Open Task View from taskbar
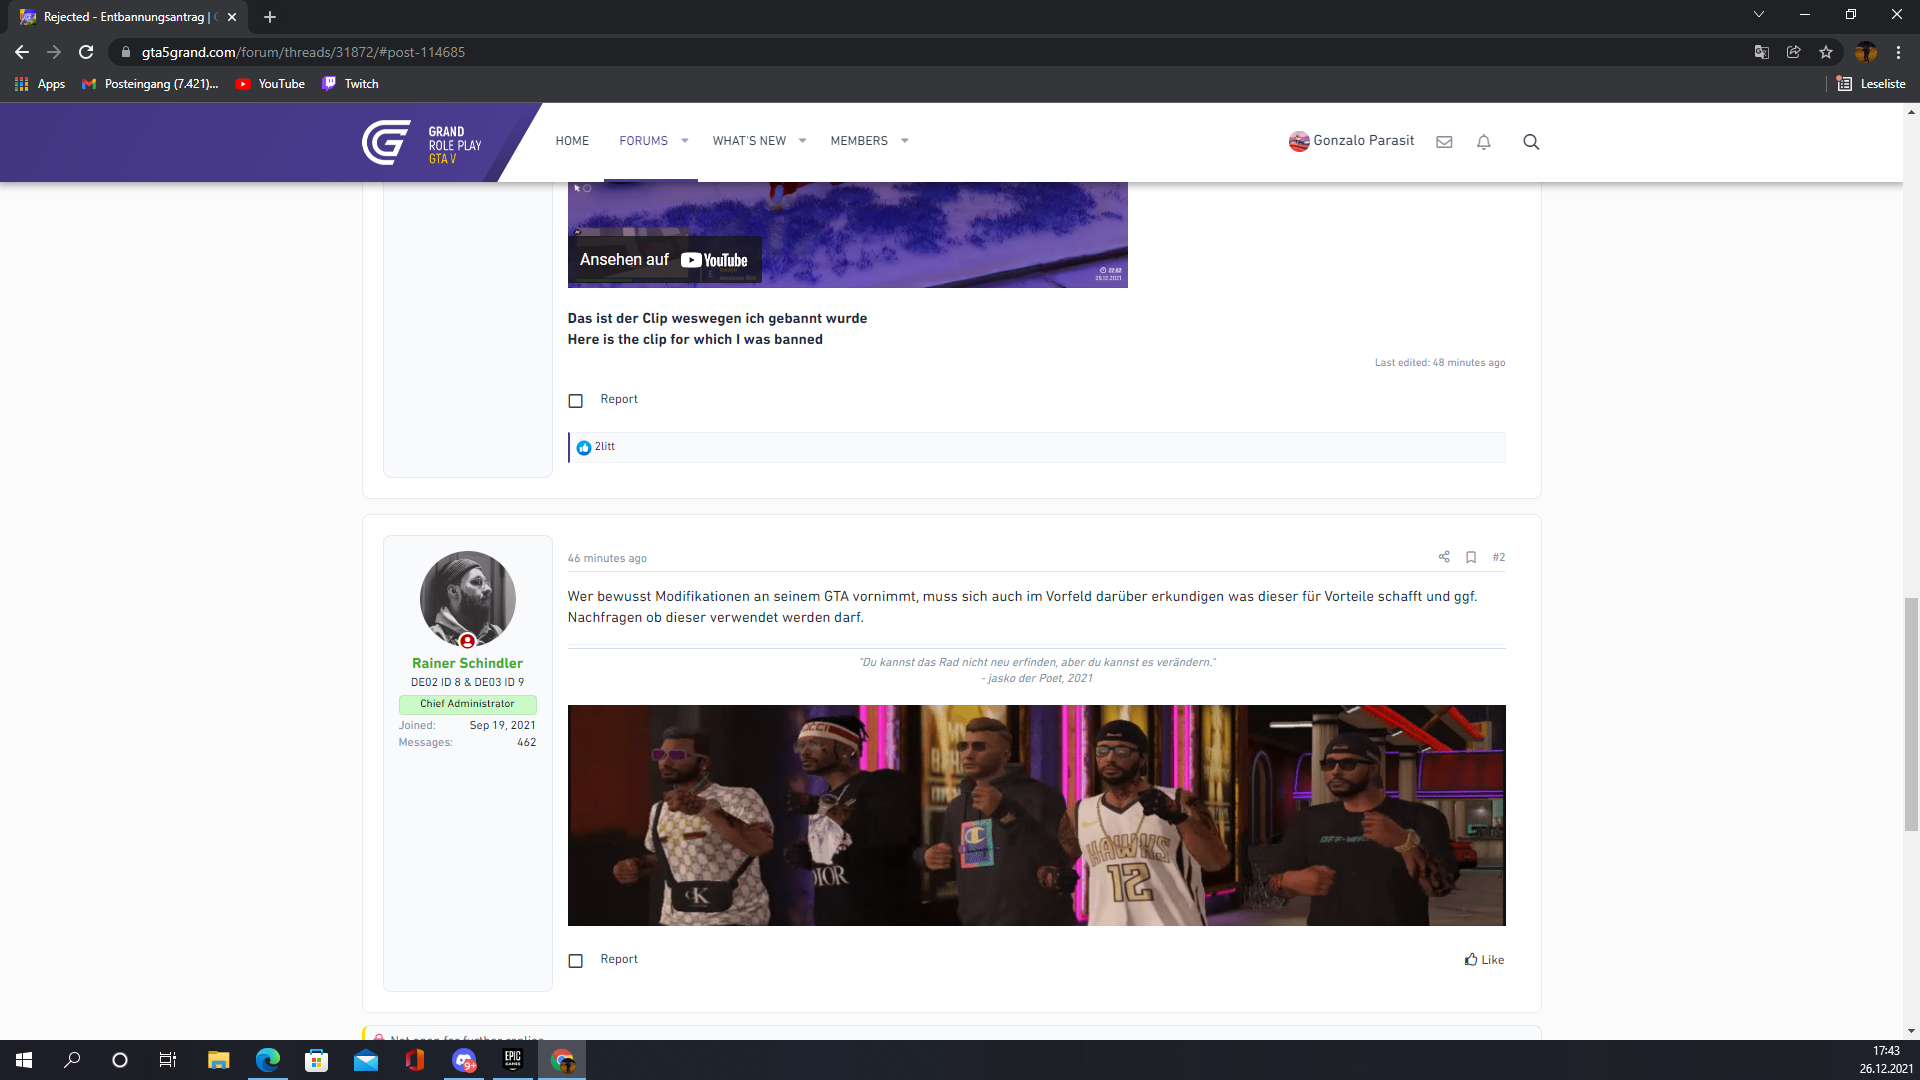The height and width of the screenshot is (1080, 1920). 168,1060
